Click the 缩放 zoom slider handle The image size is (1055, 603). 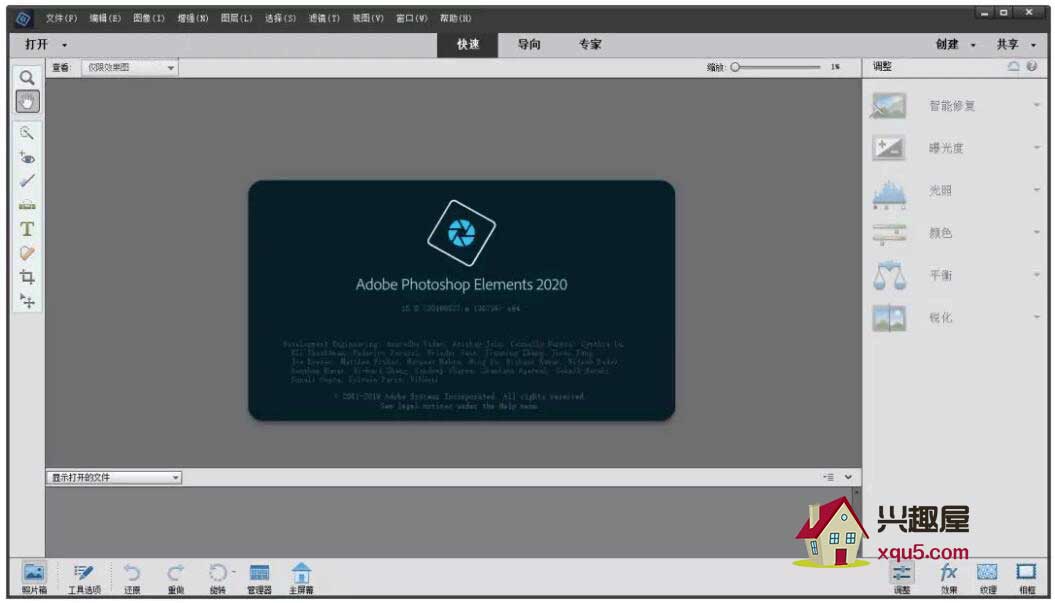pyautogui.click(x=735, y=67)
